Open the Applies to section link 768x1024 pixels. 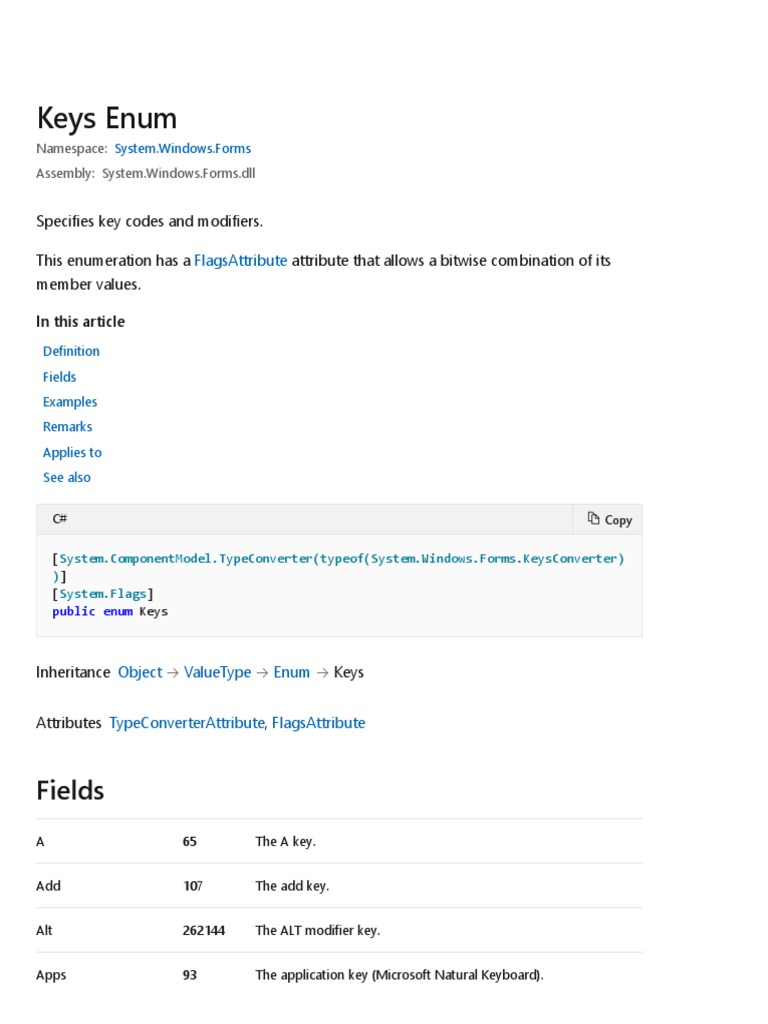point(72,452)
